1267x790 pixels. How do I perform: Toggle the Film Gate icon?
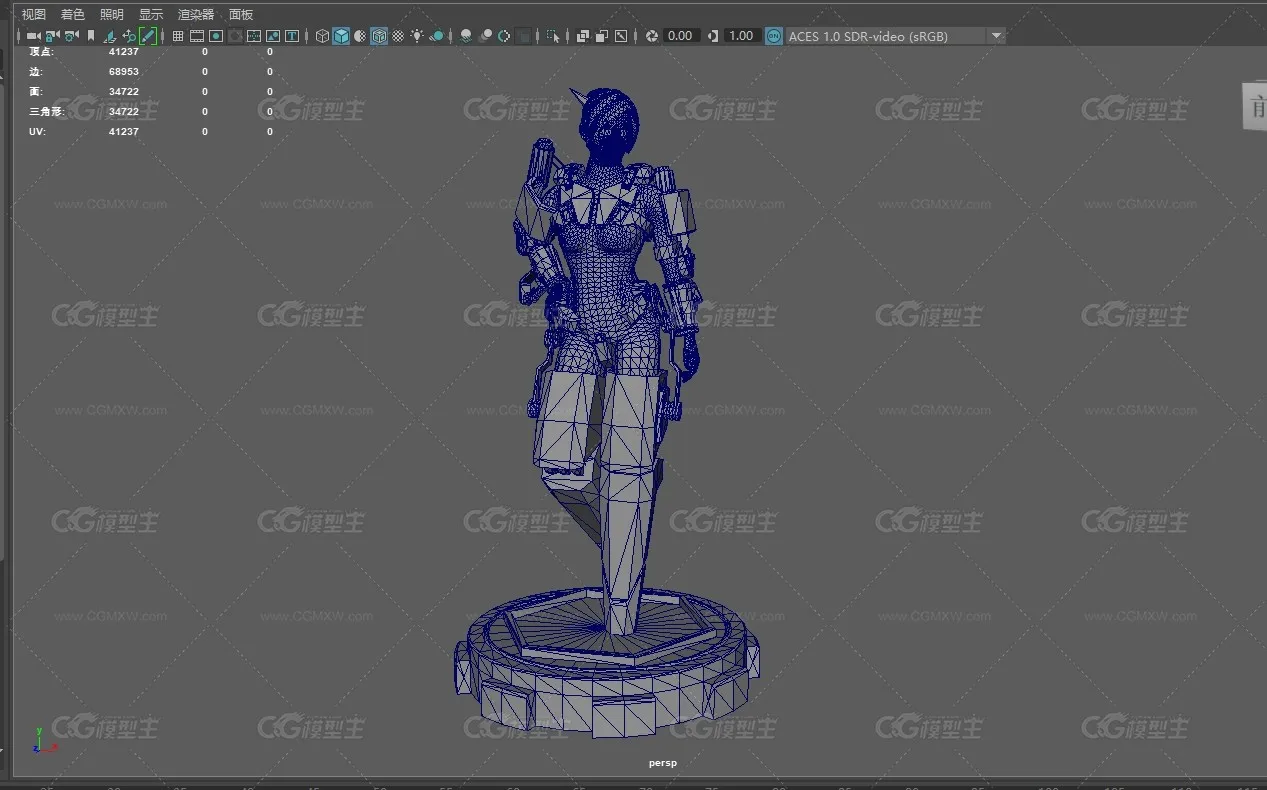[196, 36]
